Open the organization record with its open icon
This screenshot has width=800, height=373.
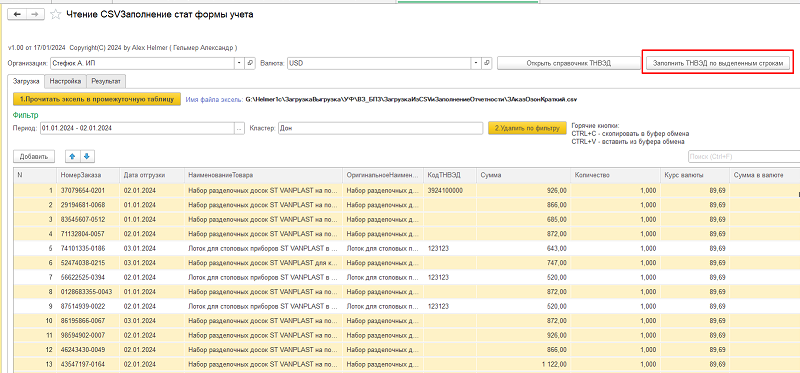[250, 63]
